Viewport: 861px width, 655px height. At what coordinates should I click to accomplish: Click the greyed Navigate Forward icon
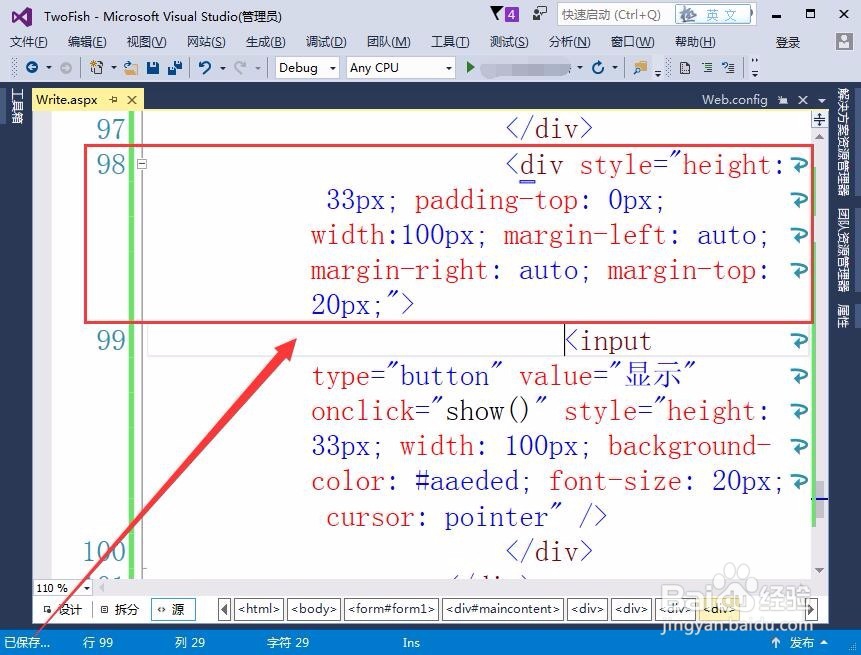[65, 68]
